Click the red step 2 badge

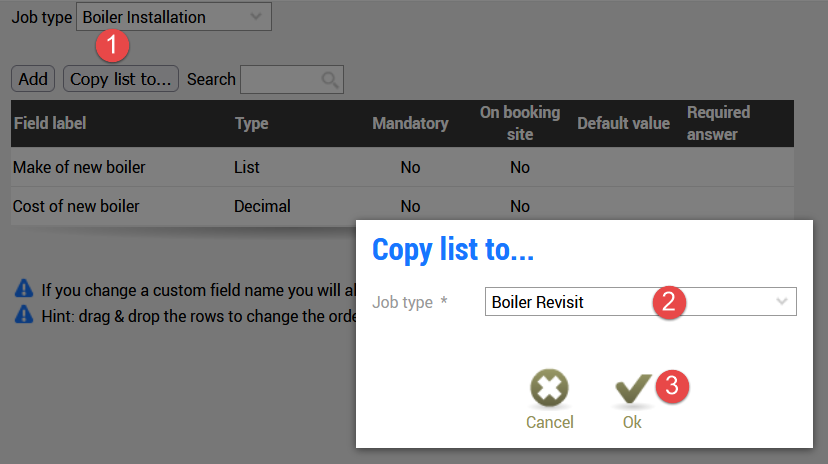point(671,302)
